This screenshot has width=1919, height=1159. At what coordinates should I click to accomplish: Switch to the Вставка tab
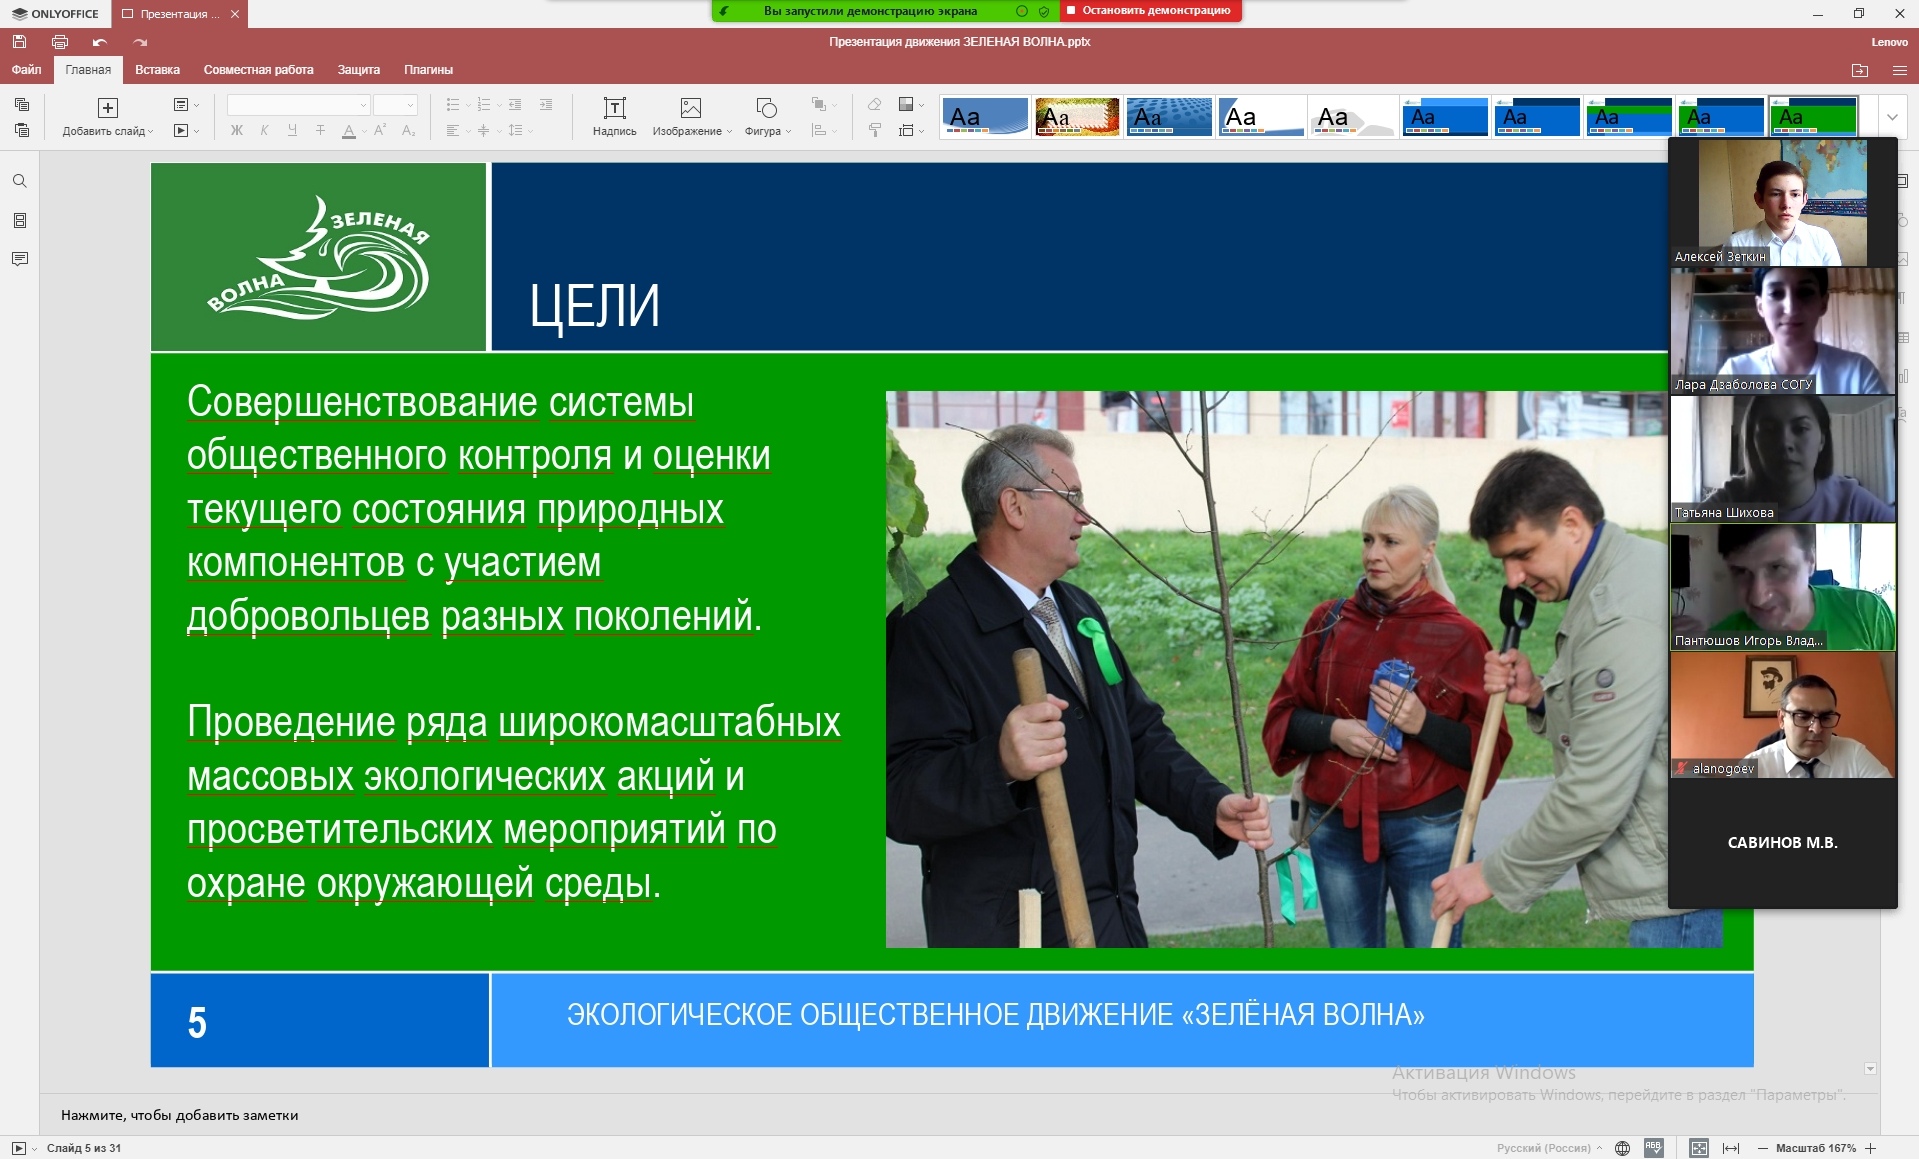point(157,70)
